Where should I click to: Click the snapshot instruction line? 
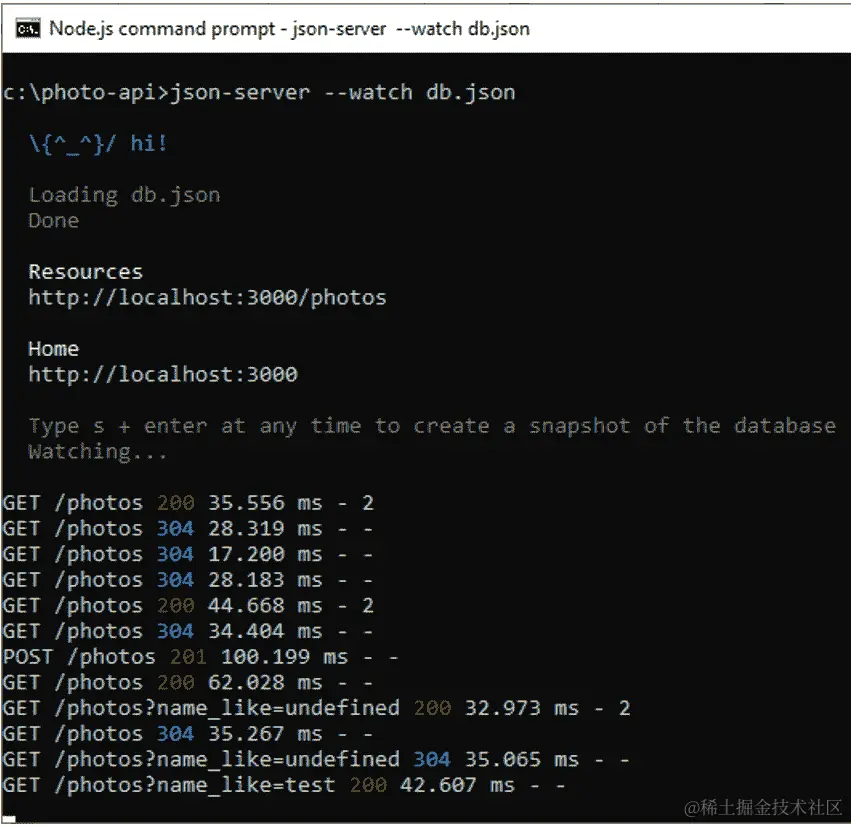[x=430, y=425]
